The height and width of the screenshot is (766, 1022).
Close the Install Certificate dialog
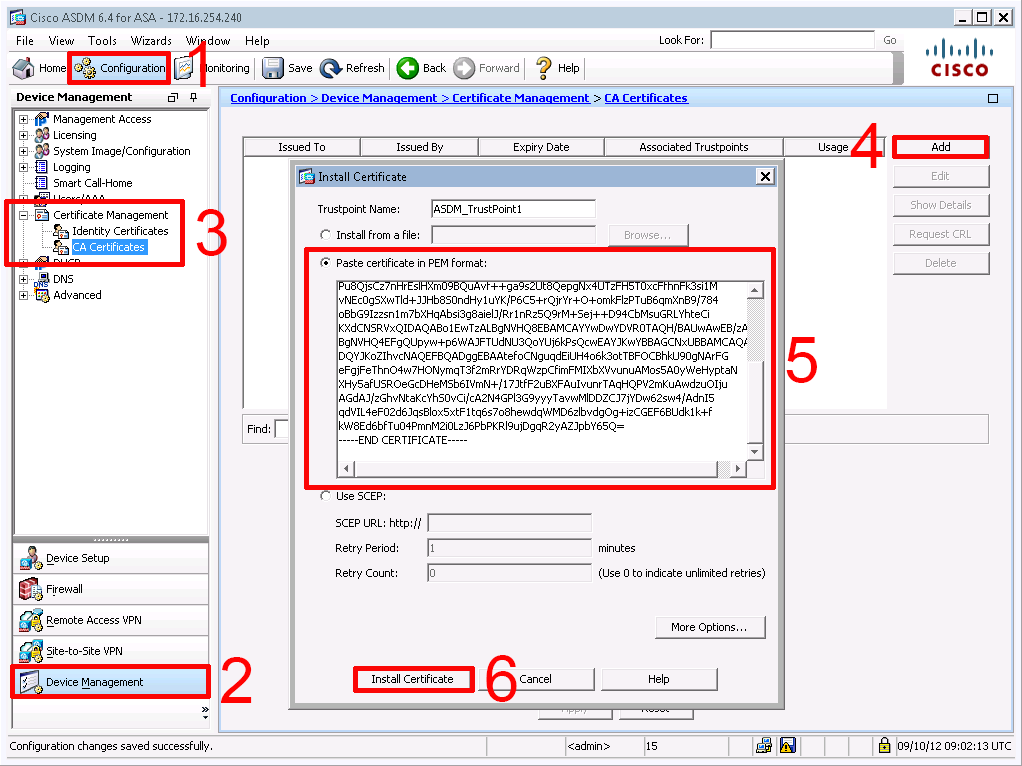coord(765,176)
